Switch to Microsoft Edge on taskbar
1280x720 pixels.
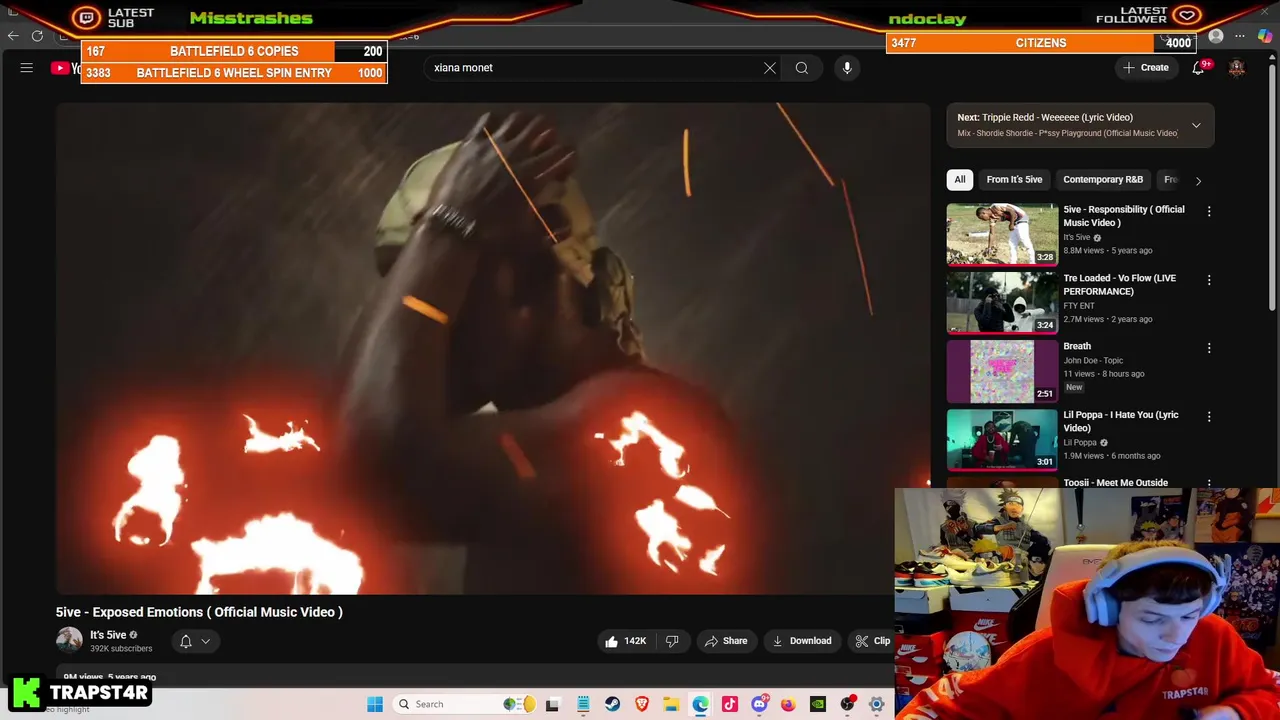(x=700, y=704)
